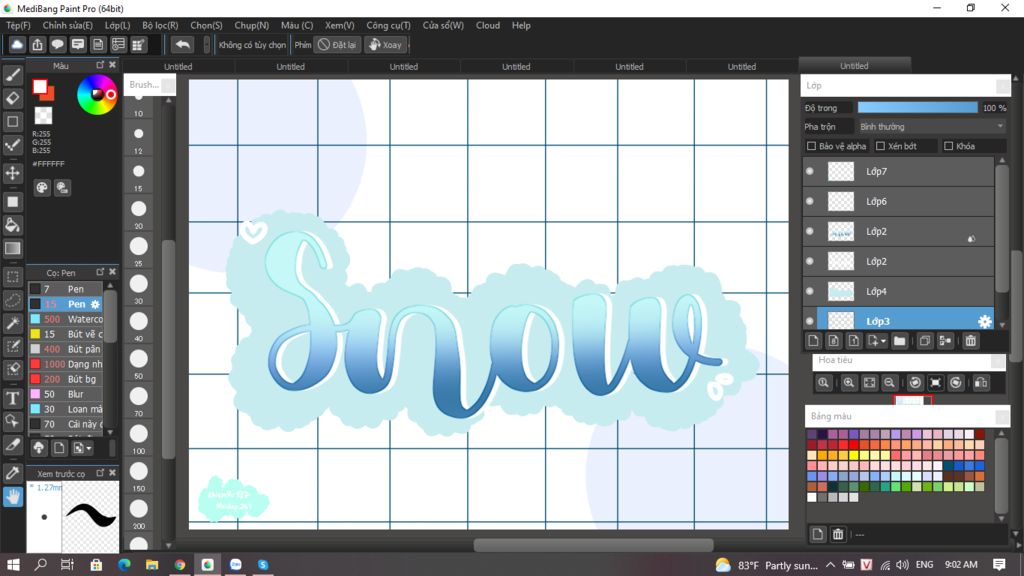Select the Bút bg brush
Image resolution: width=1024 pixels, height=576 pixels.
[x=66, y=379]
